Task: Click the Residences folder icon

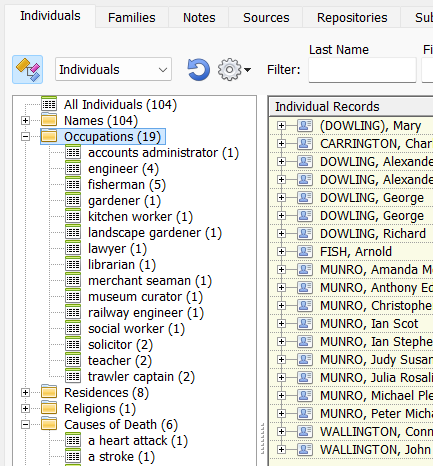Action: (x=49, y=392)
